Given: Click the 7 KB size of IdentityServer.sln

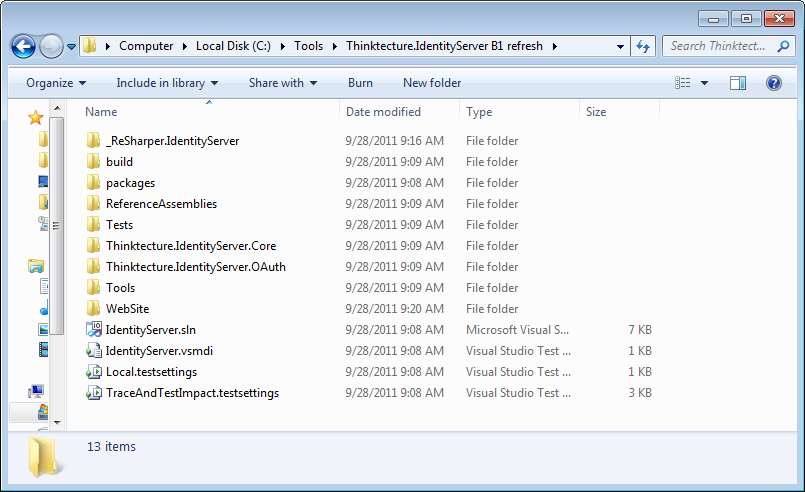Looking at the screenshot, I should (640, 330).
